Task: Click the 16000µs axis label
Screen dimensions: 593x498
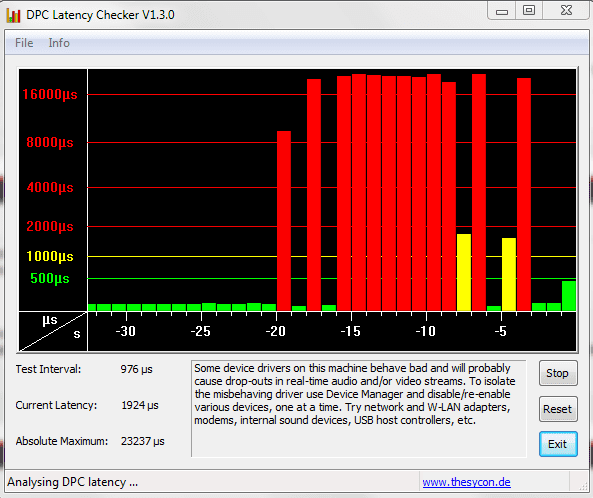Action: (50, 94)
